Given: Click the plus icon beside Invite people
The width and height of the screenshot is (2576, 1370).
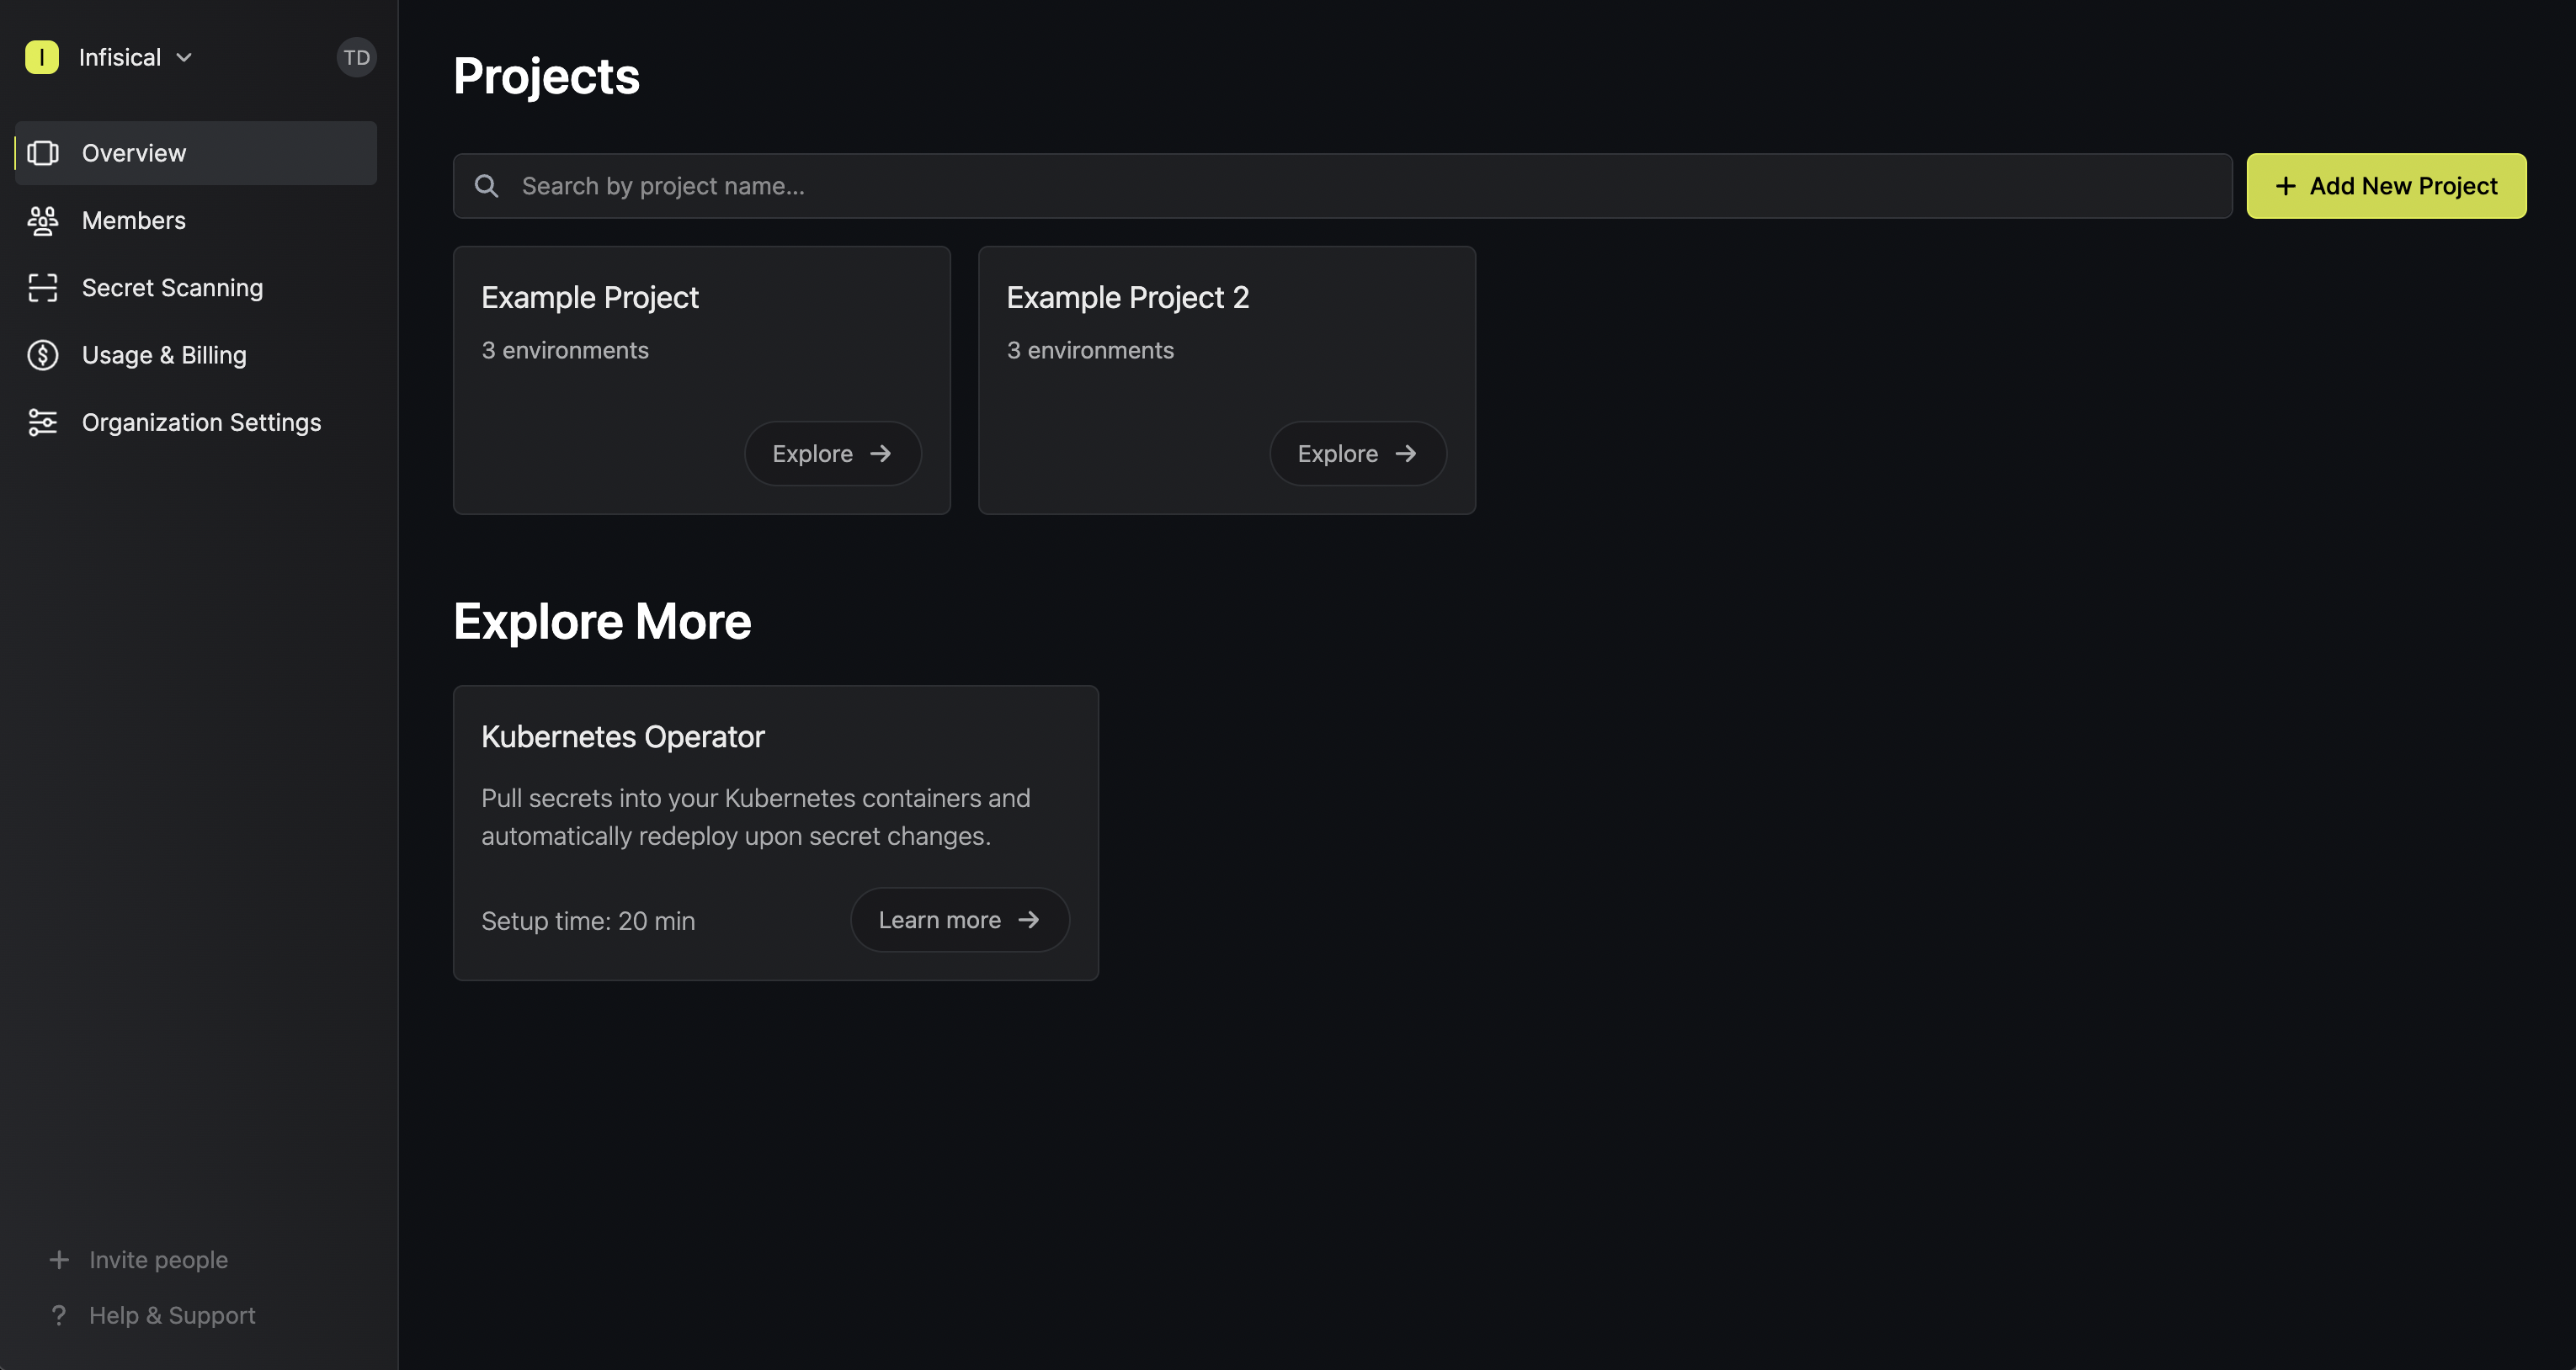Looking at the screenshot, I should click(59, 1260).
